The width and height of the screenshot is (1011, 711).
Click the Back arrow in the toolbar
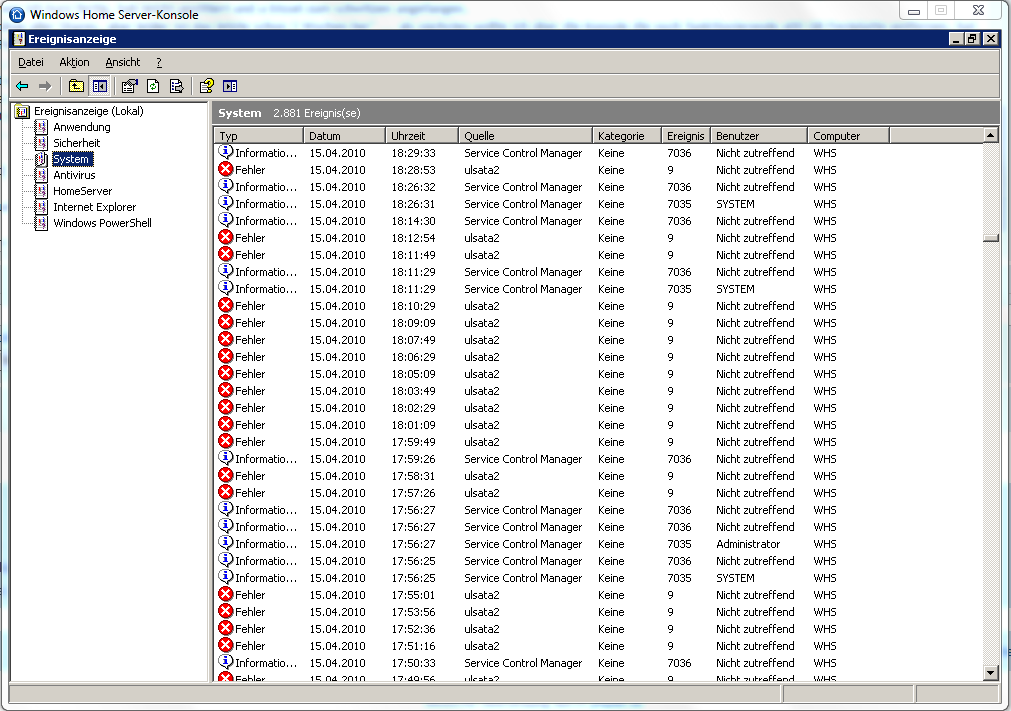click(23, 86)
